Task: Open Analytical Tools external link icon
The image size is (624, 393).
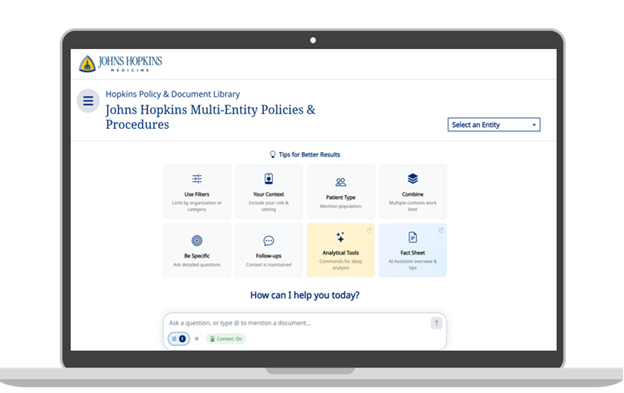Action: point(369,230)
